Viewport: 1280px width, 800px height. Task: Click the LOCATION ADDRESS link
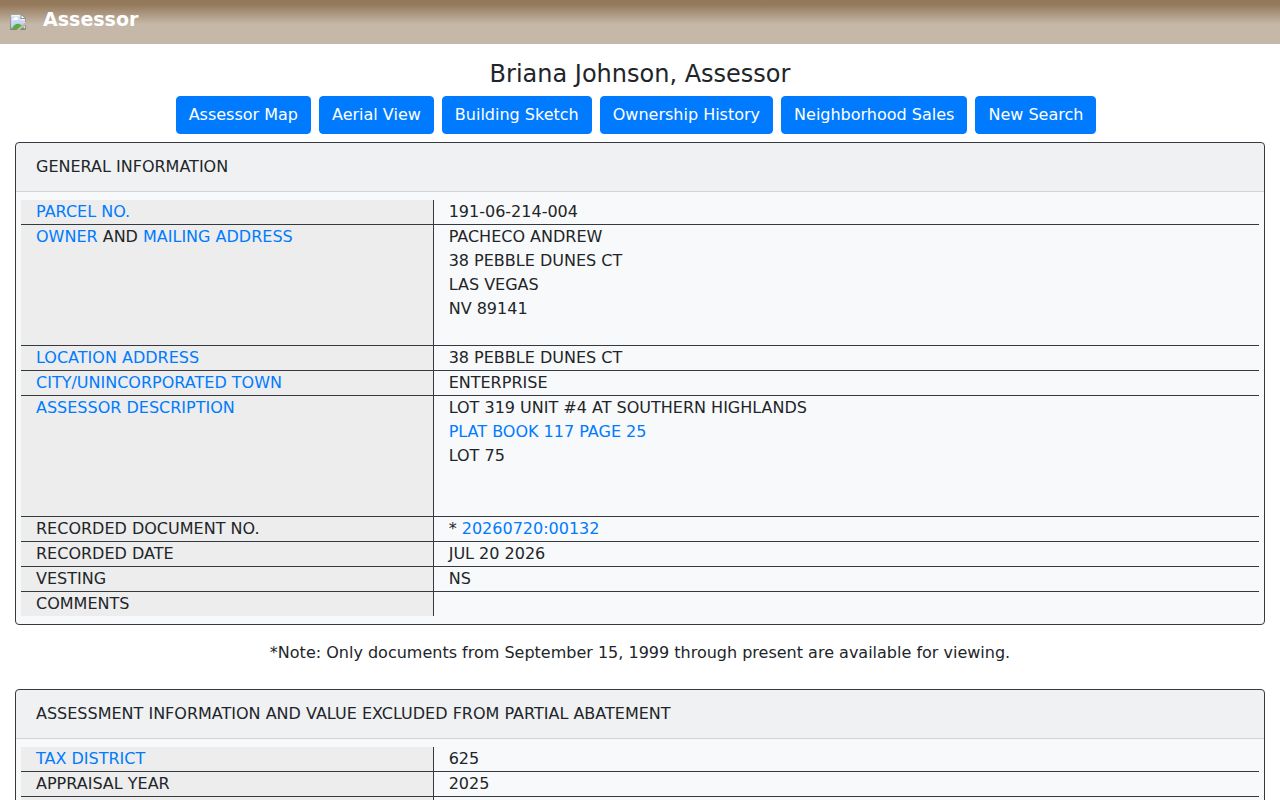tap(117, 358)
